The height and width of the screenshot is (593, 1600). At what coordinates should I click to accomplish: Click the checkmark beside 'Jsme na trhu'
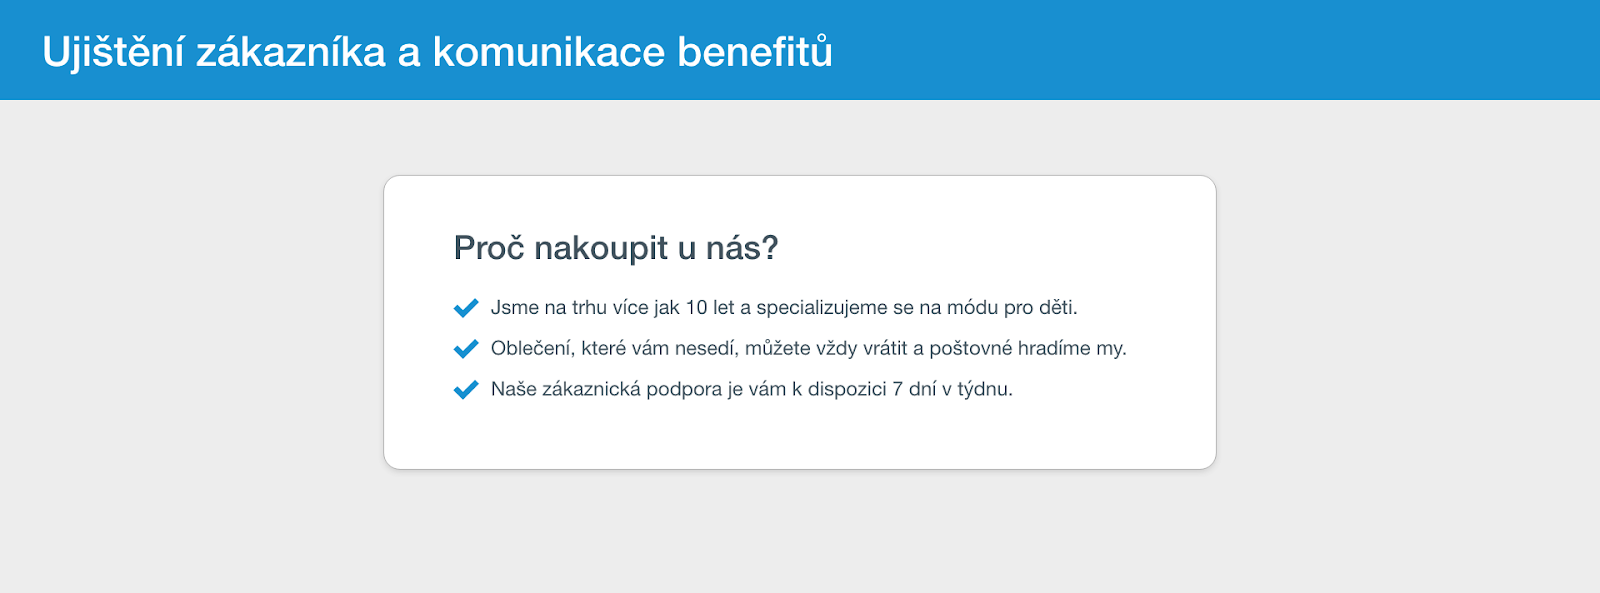coord(466,308)
